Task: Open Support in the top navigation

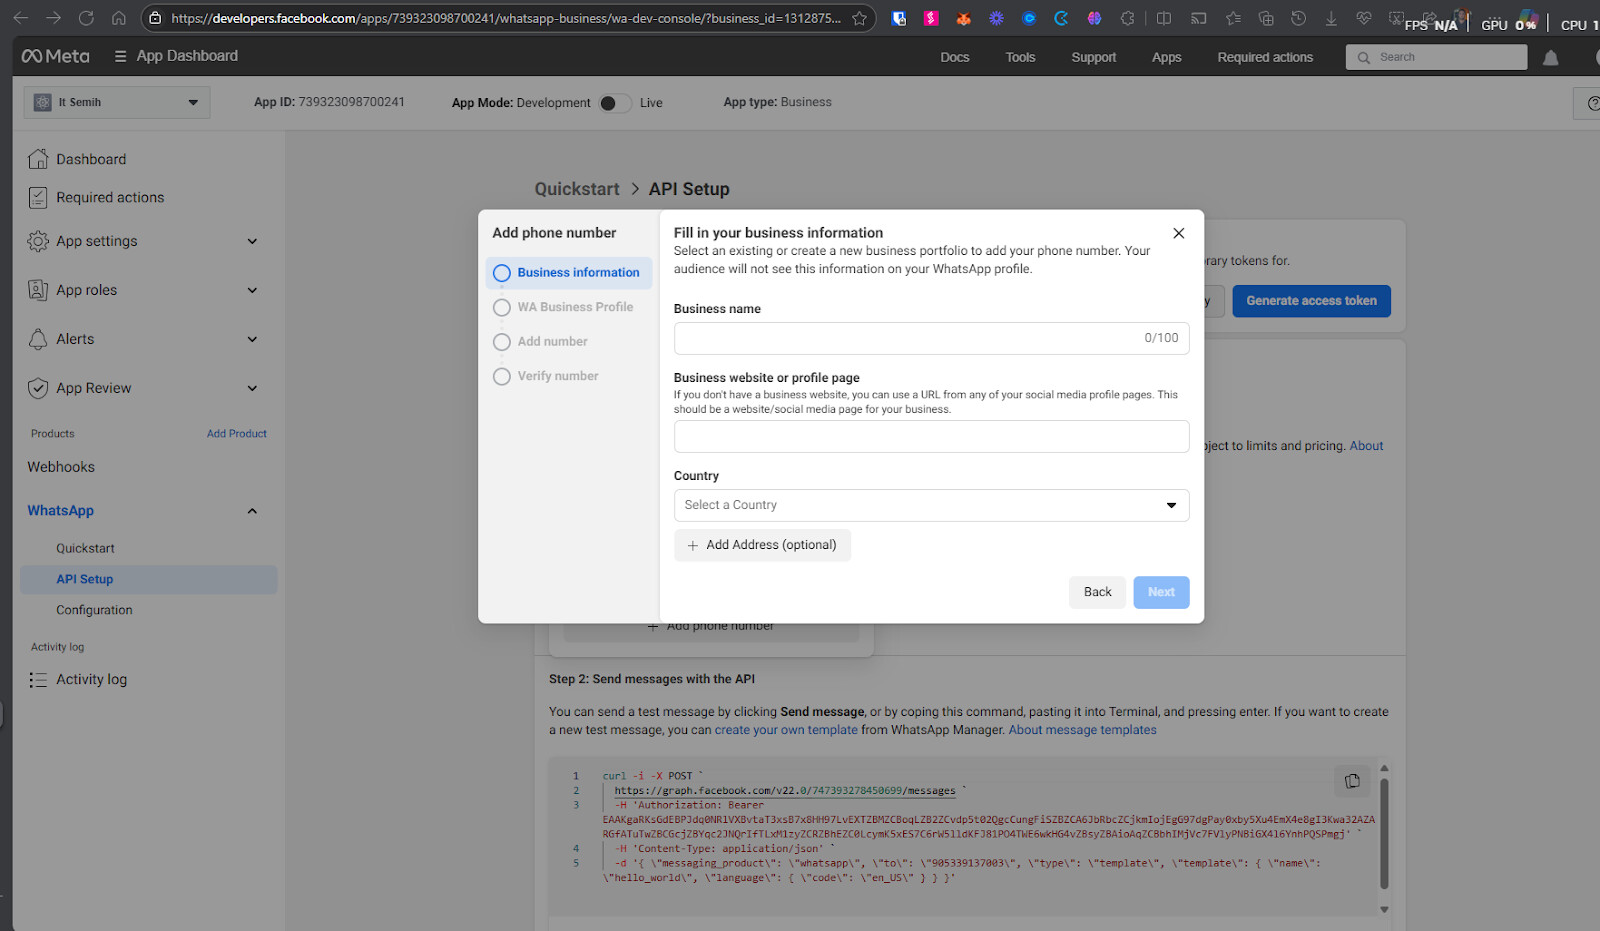Action: (1093, 57)
